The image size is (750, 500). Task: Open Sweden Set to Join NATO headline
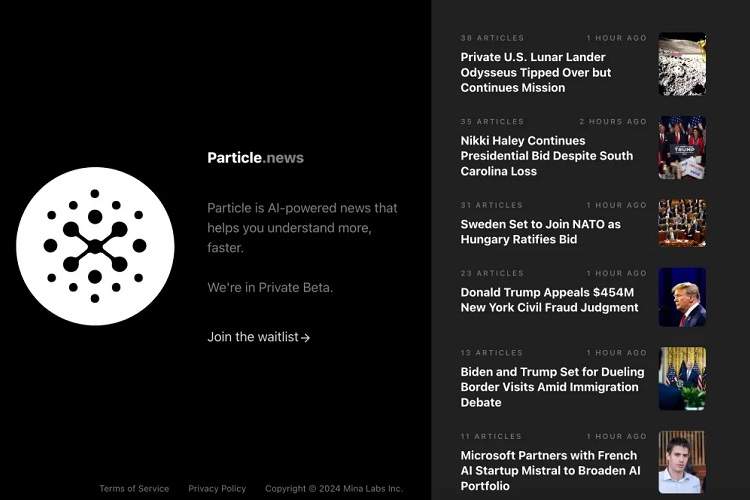540,232
